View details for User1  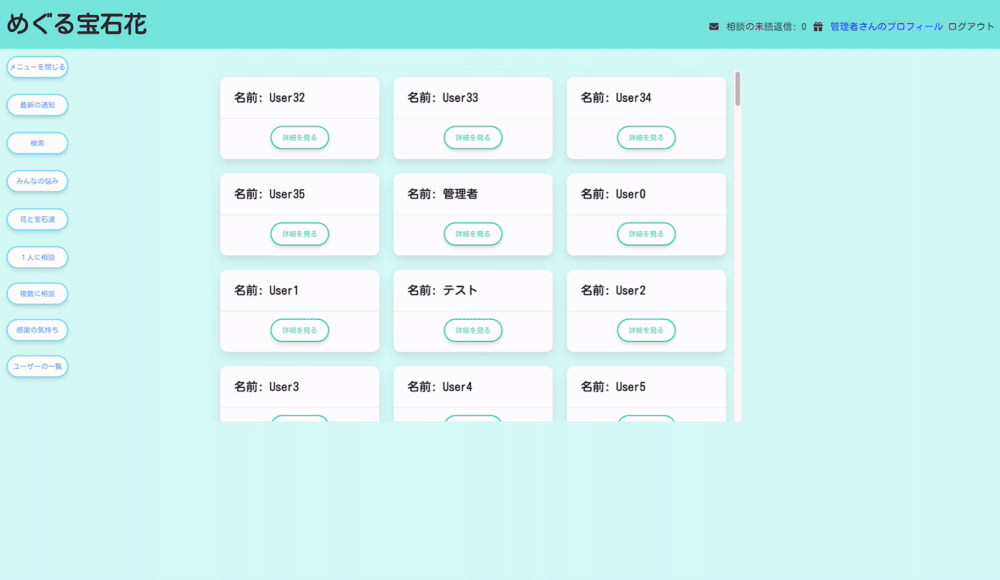(x=300, y=331)
